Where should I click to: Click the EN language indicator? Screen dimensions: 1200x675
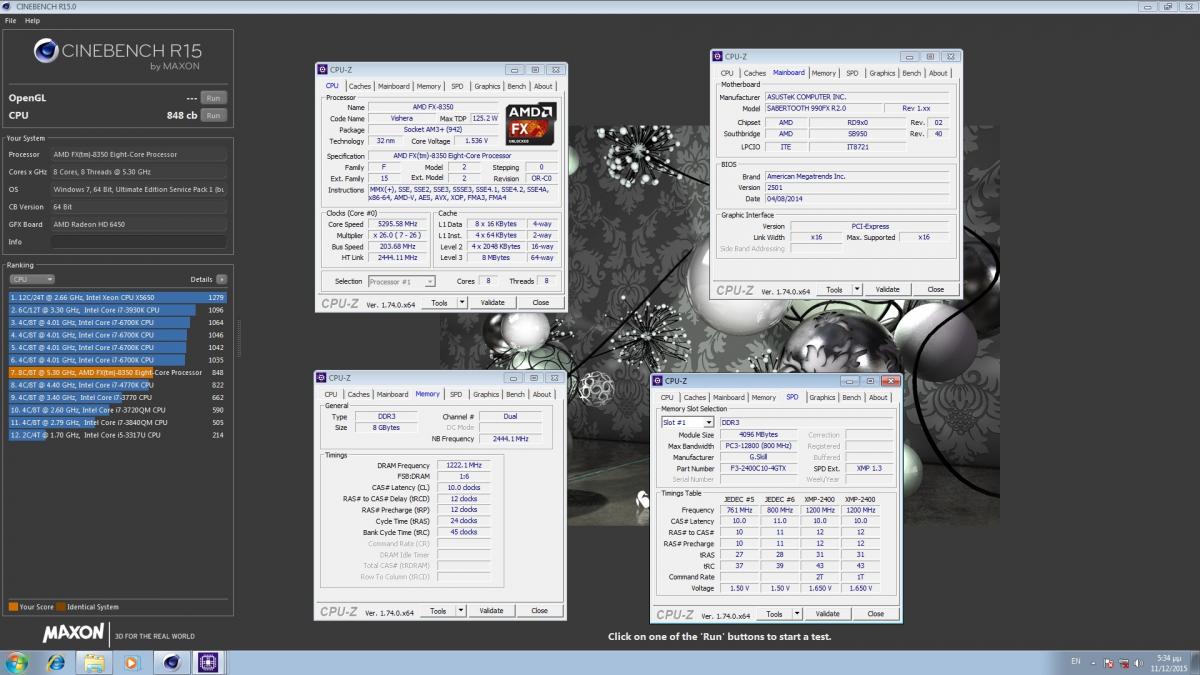(1076, 662)
